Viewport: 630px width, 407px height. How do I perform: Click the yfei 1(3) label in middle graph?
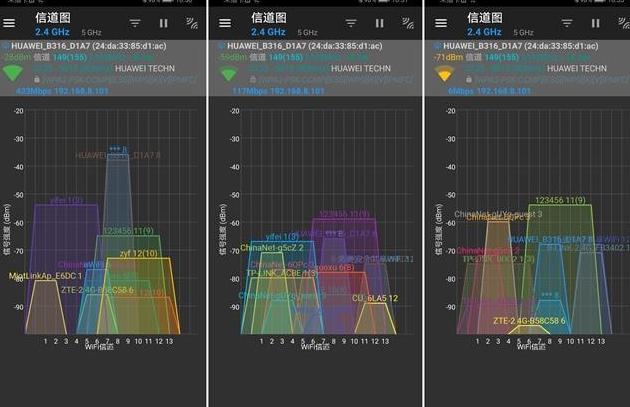point(282,237)
